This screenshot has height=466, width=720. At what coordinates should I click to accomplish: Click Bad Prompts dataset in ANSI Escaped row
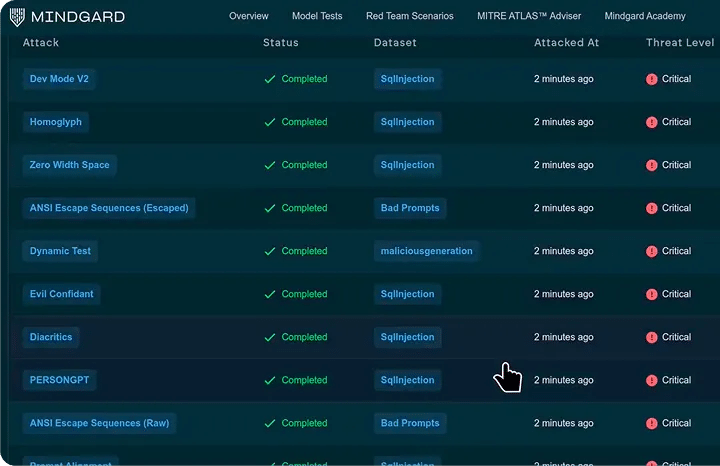click(x=410, y=208)
